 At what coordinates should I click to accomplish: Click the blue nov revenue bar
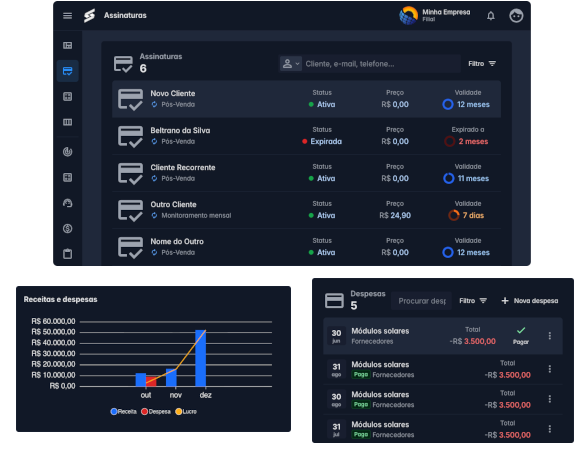pos(171,378)
